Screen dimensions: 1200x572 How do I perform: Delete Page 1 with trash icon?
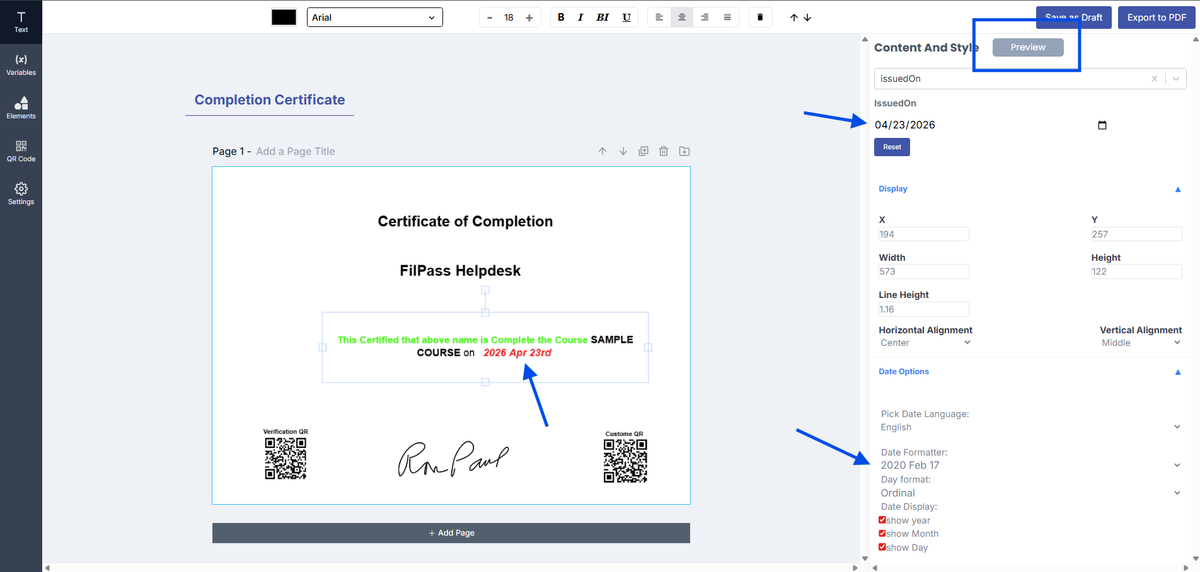point(663,152)
